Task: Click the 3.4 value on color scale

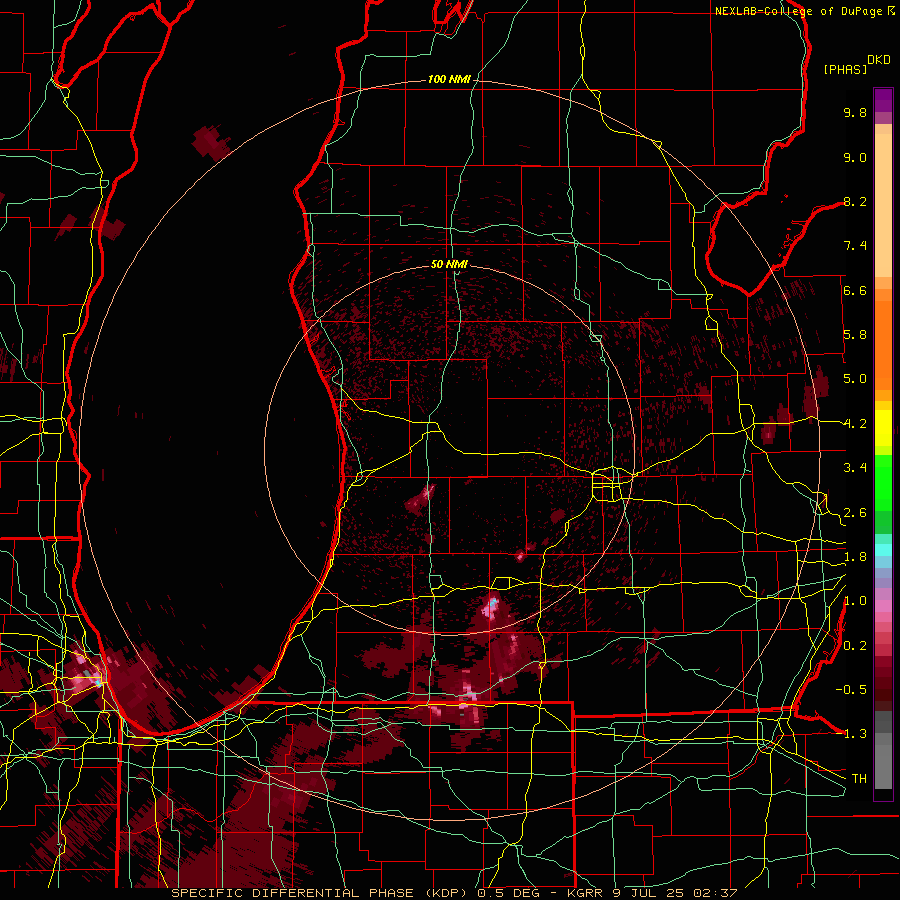Action: pyautogui.click(x=855, y=468)
